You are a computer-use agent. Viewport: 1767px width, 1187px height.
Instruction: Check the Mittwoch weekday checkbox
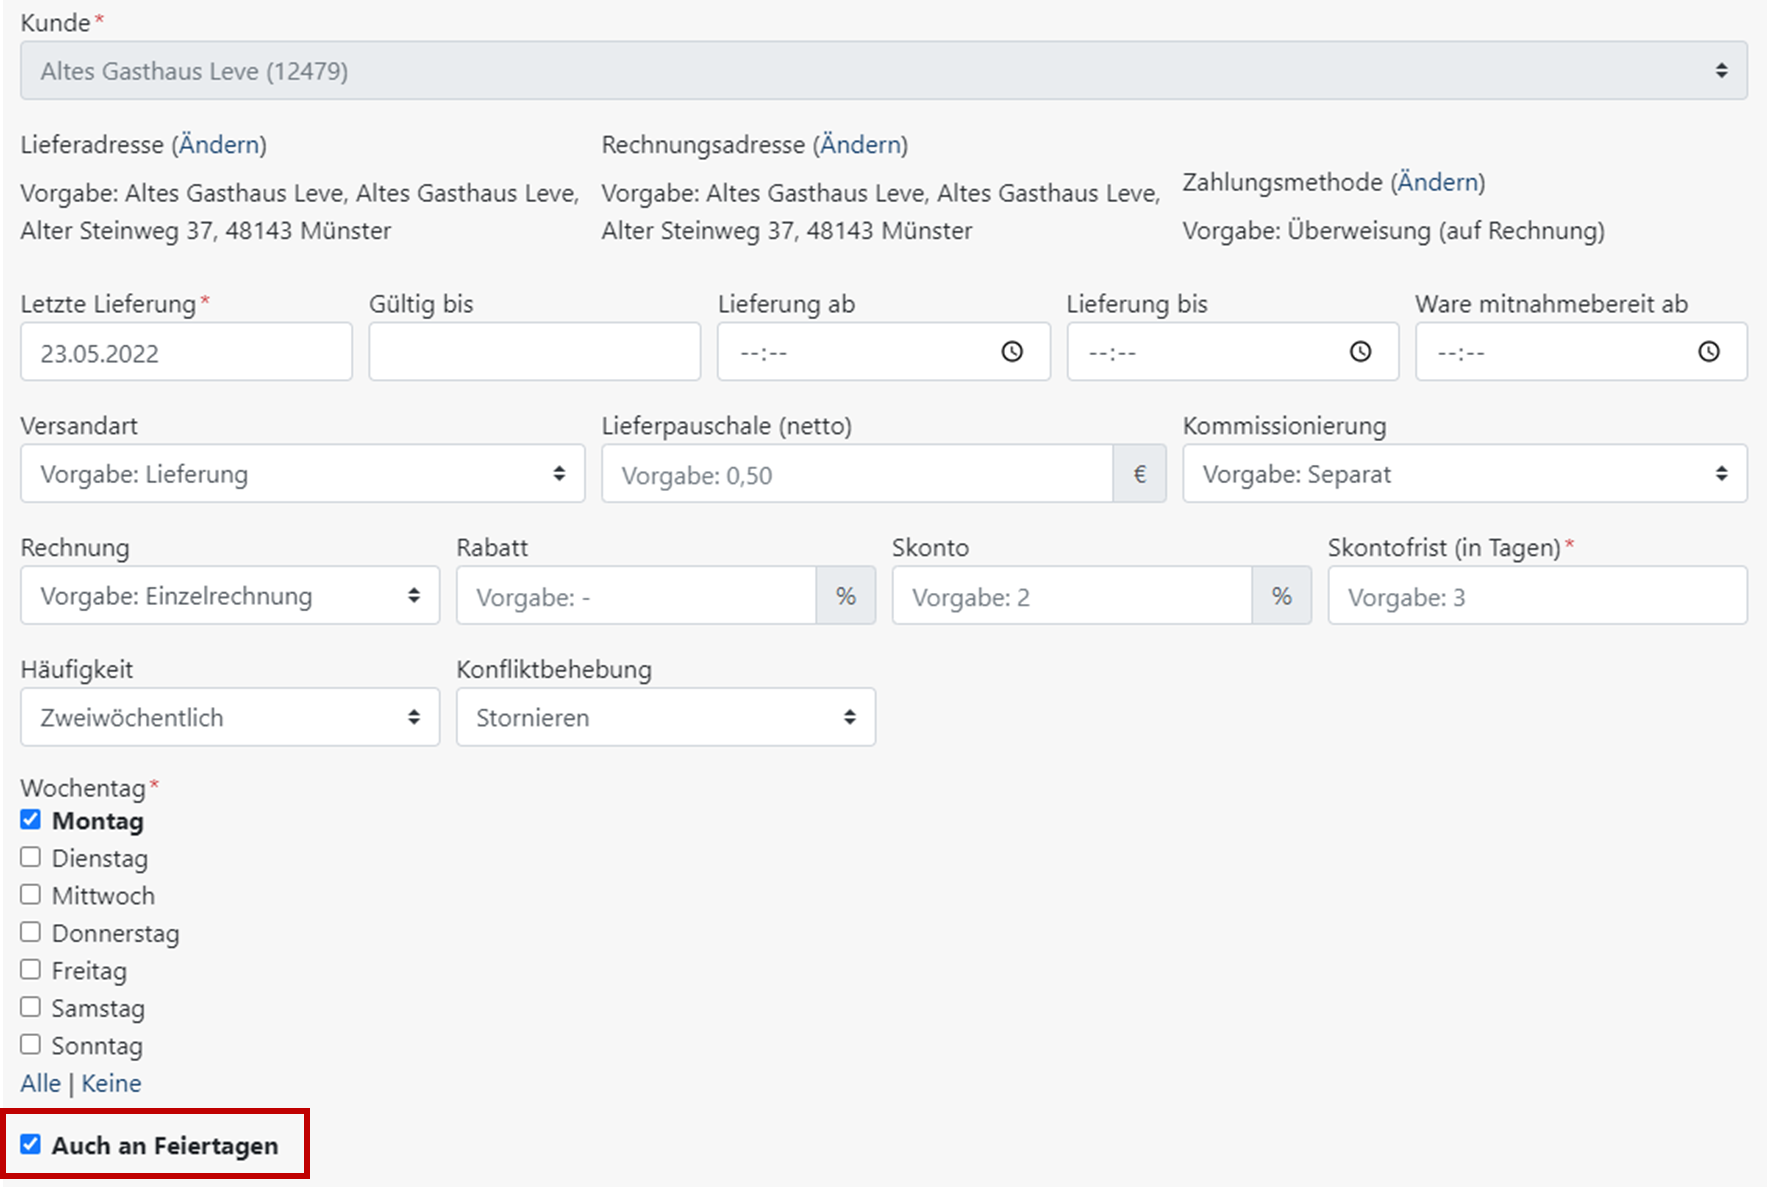[31, 894]
